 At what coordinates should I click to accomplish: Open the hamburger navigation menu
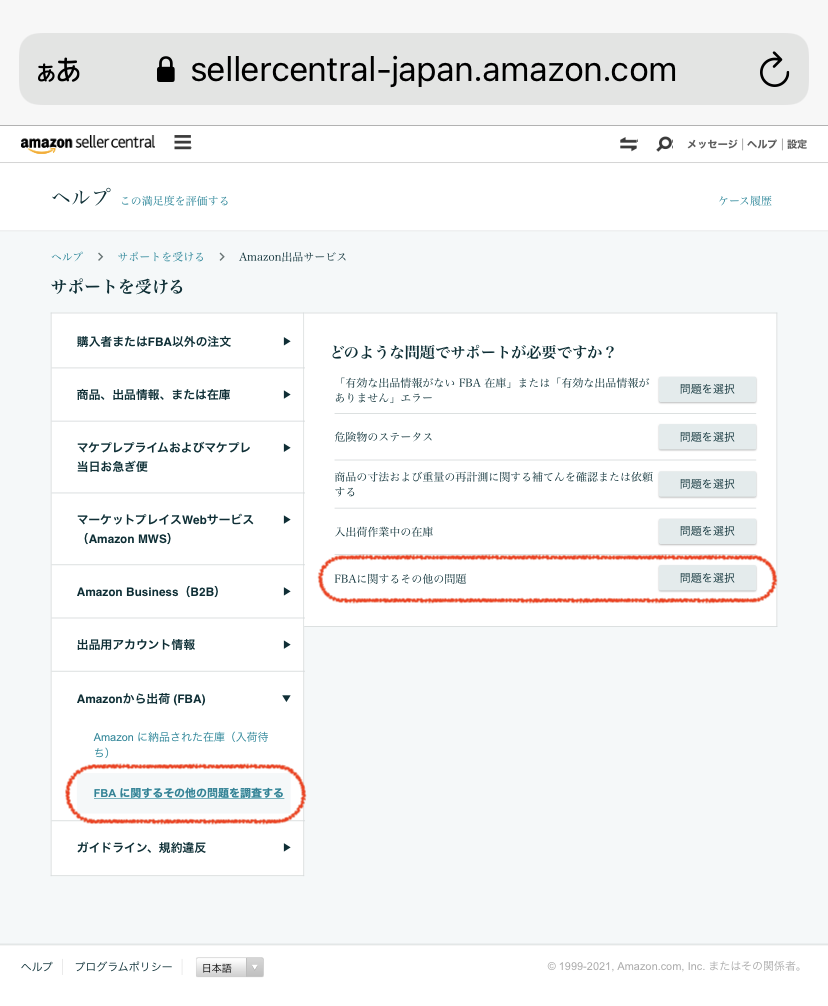tap(182, 142)
